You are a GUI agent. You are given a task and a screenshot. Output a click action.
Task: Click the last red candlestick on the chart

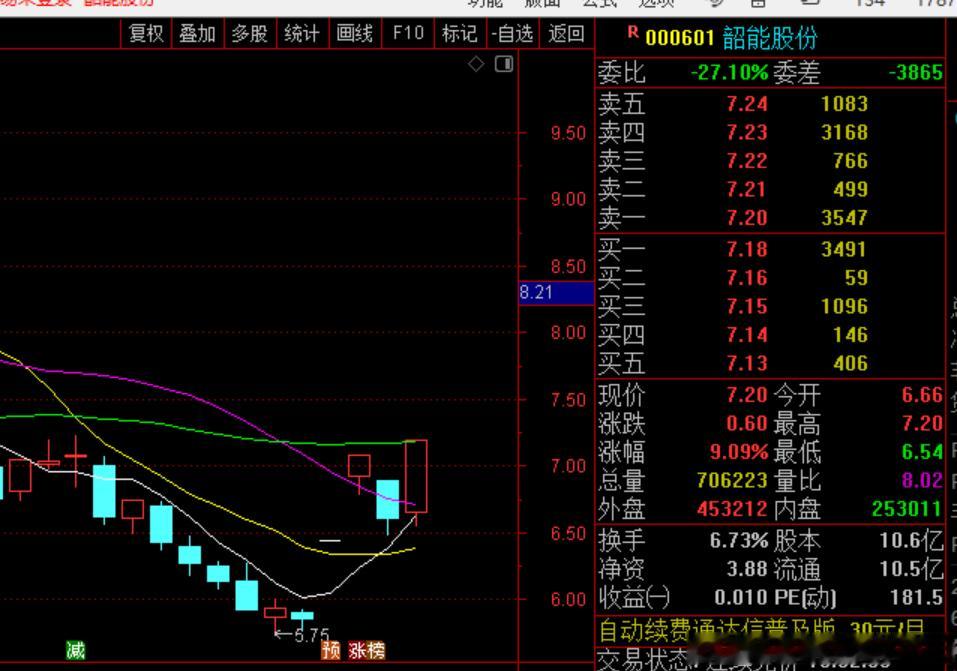[416, 476]
